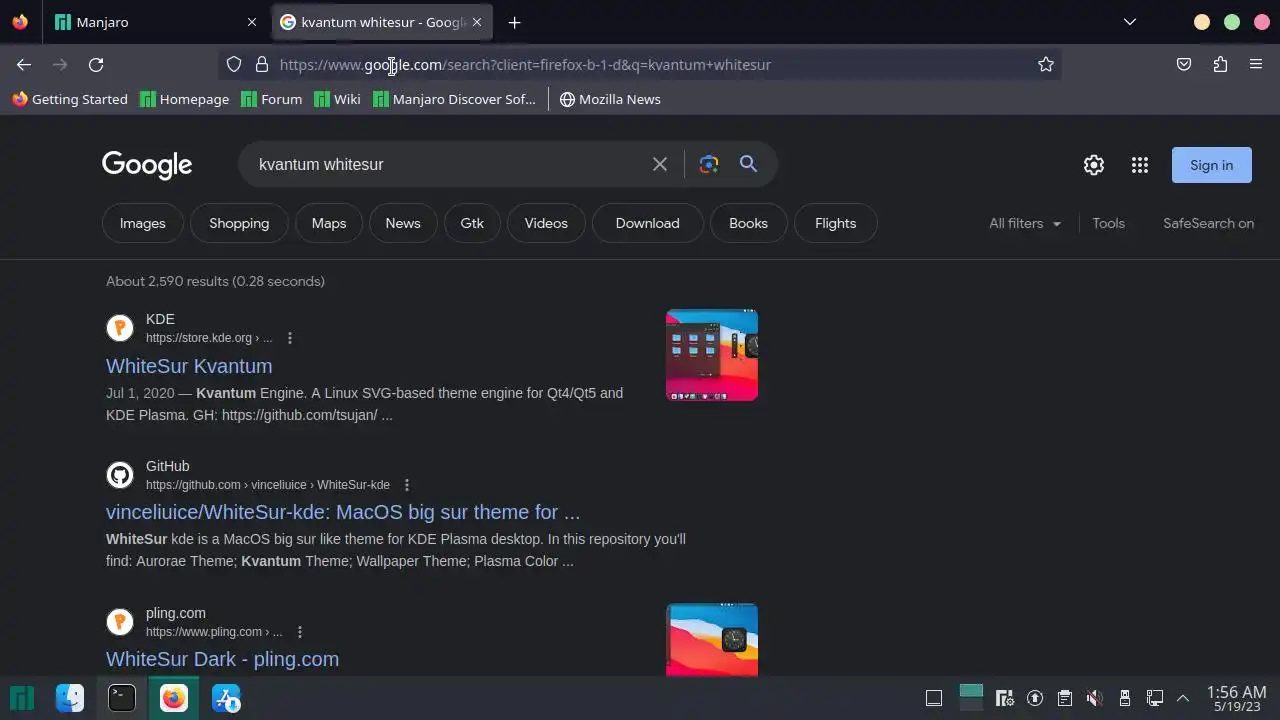Open Manjaro Discover Software bookmark
Viewport: 1280px width, 720px height.
click(454, 99)
